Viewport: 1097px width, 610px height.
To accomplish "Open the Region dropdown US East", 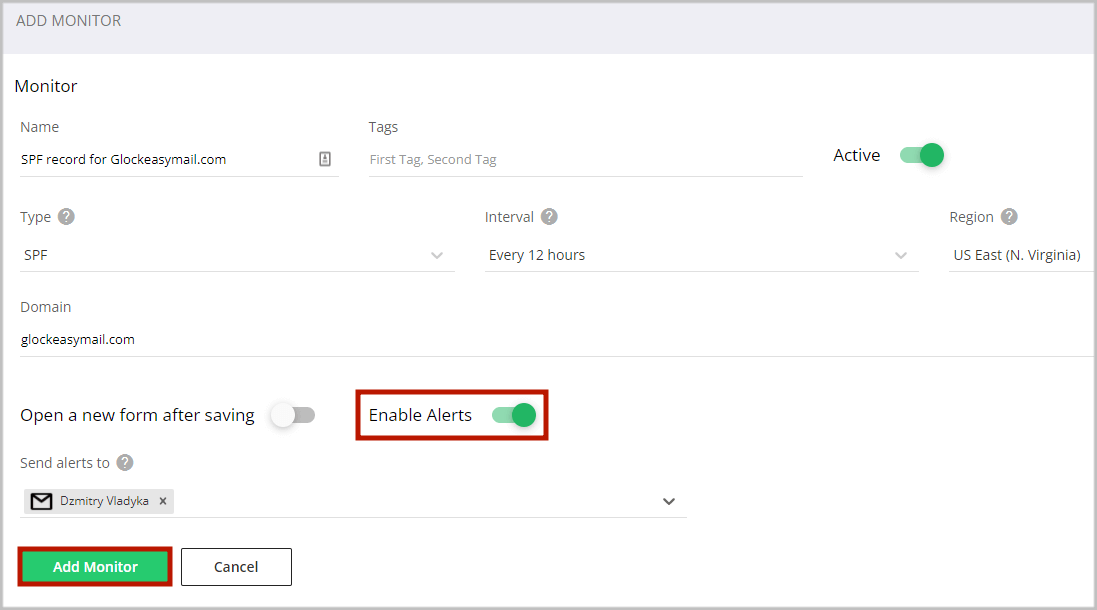I will coord(1020,255).
